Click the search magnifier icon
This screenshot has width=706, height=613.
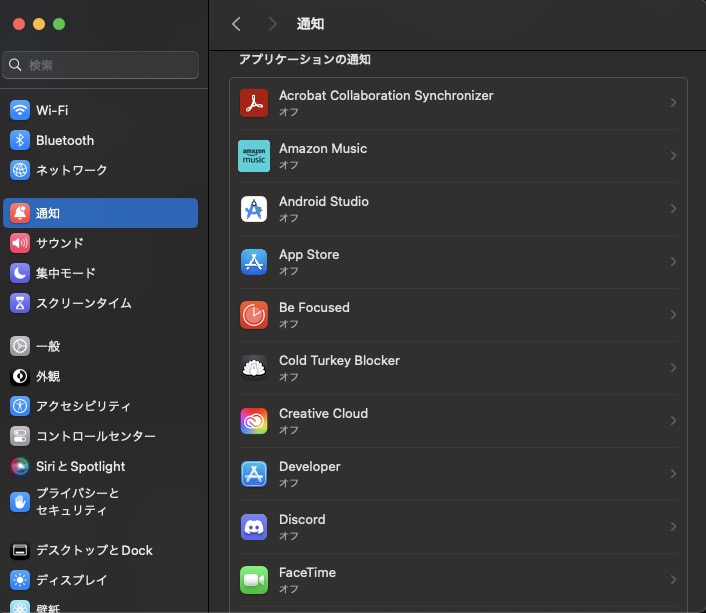point(15,65)
